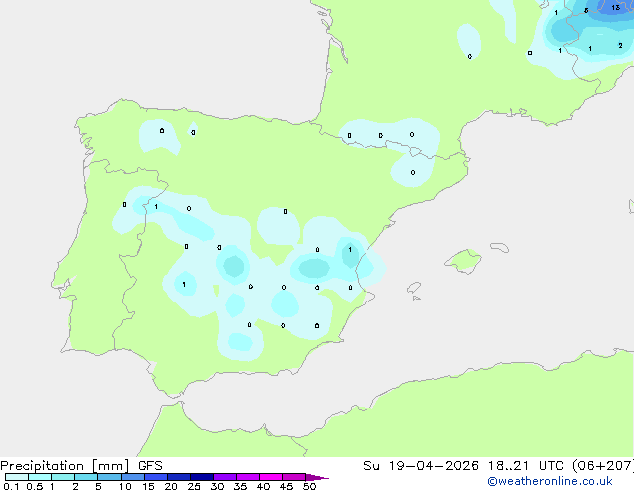Click the 30–35 mm purple legend swatch
This screenshot has width=634, height=490.
click(224, 477)
